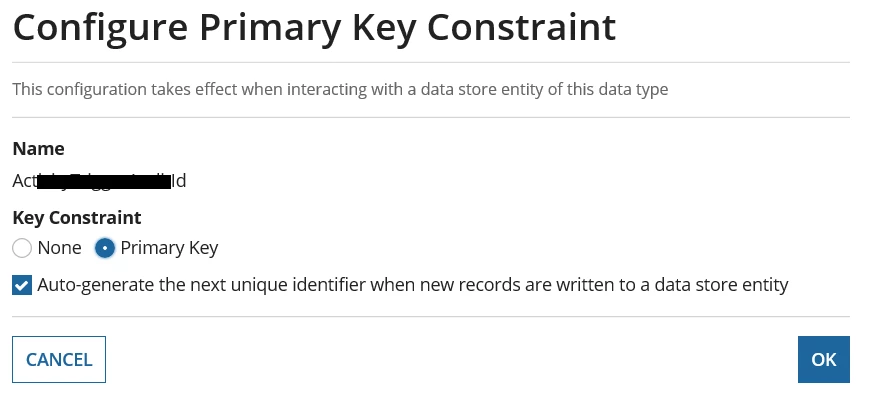Click the white checkmark in the blue checkbox
878x400 pixels.
tap(22, 286)
